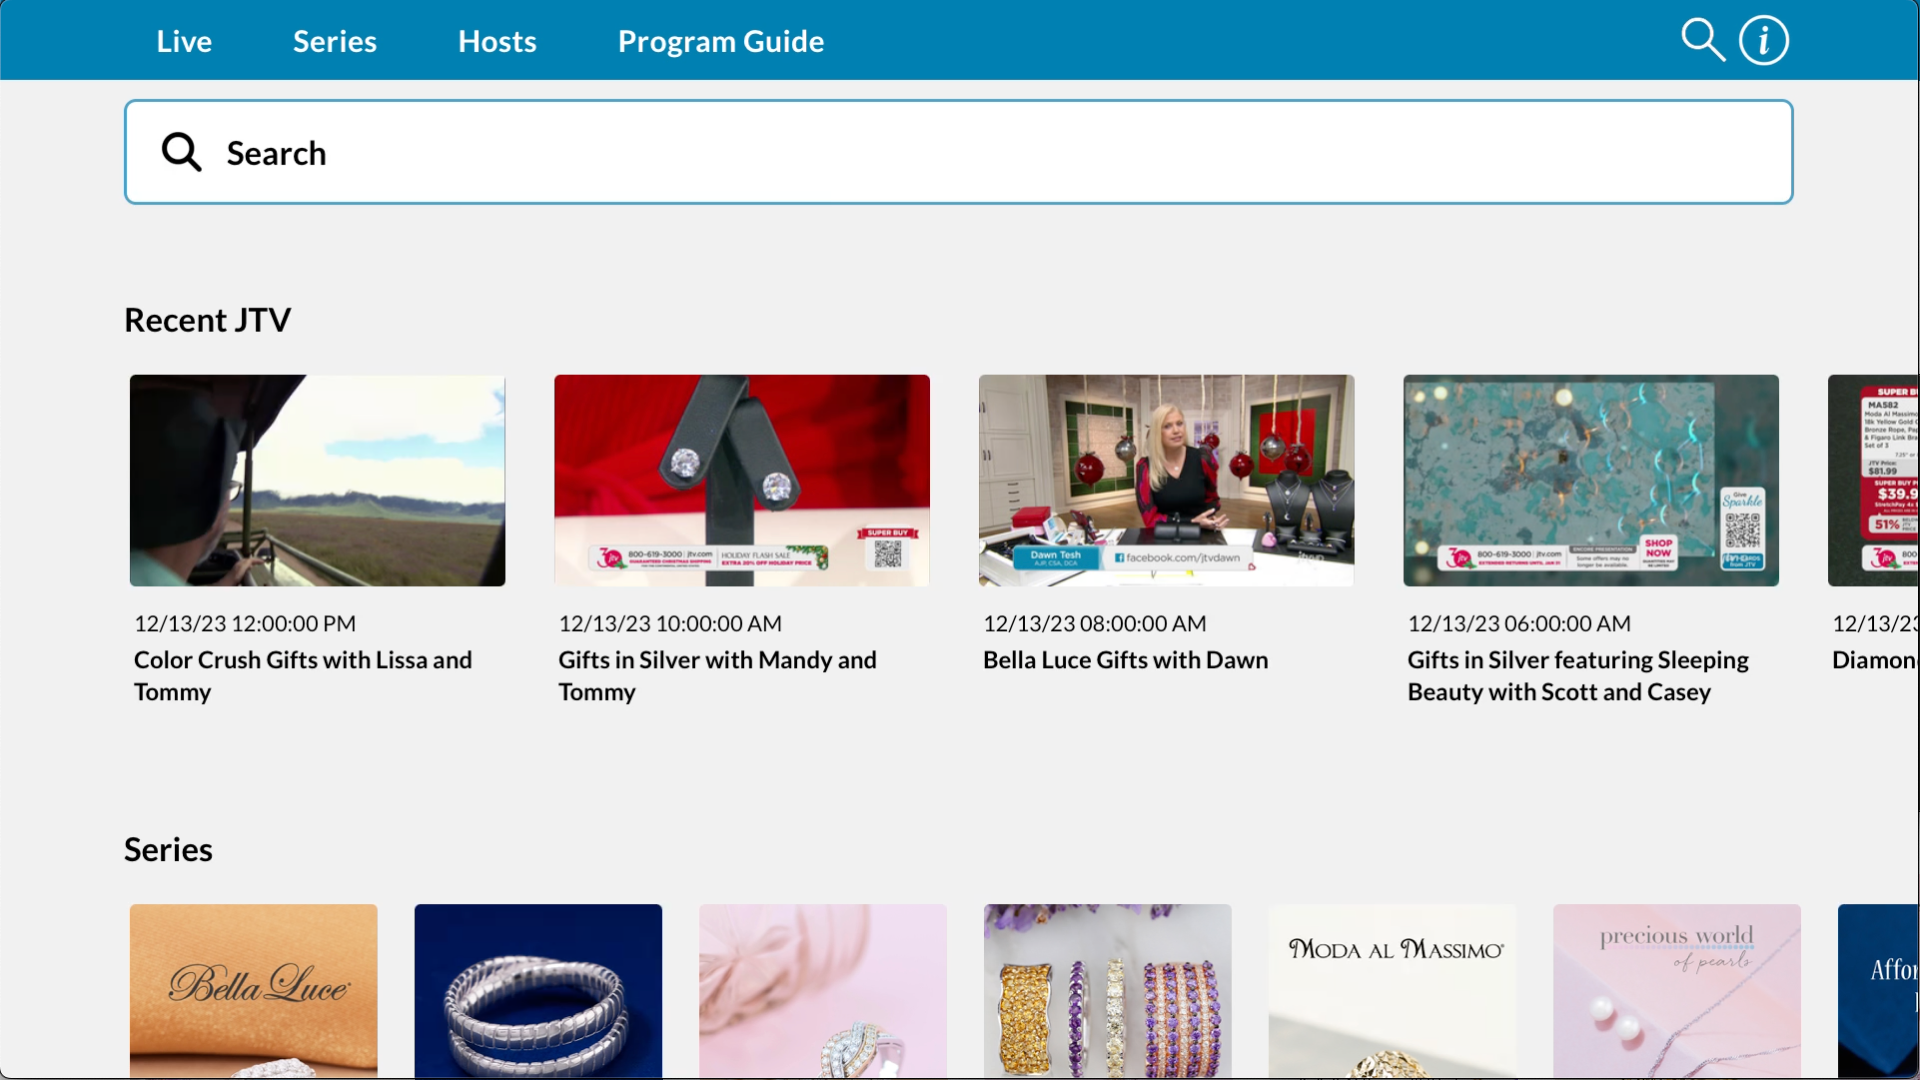Open the Bella Luce series card

[x=254, y=991]
